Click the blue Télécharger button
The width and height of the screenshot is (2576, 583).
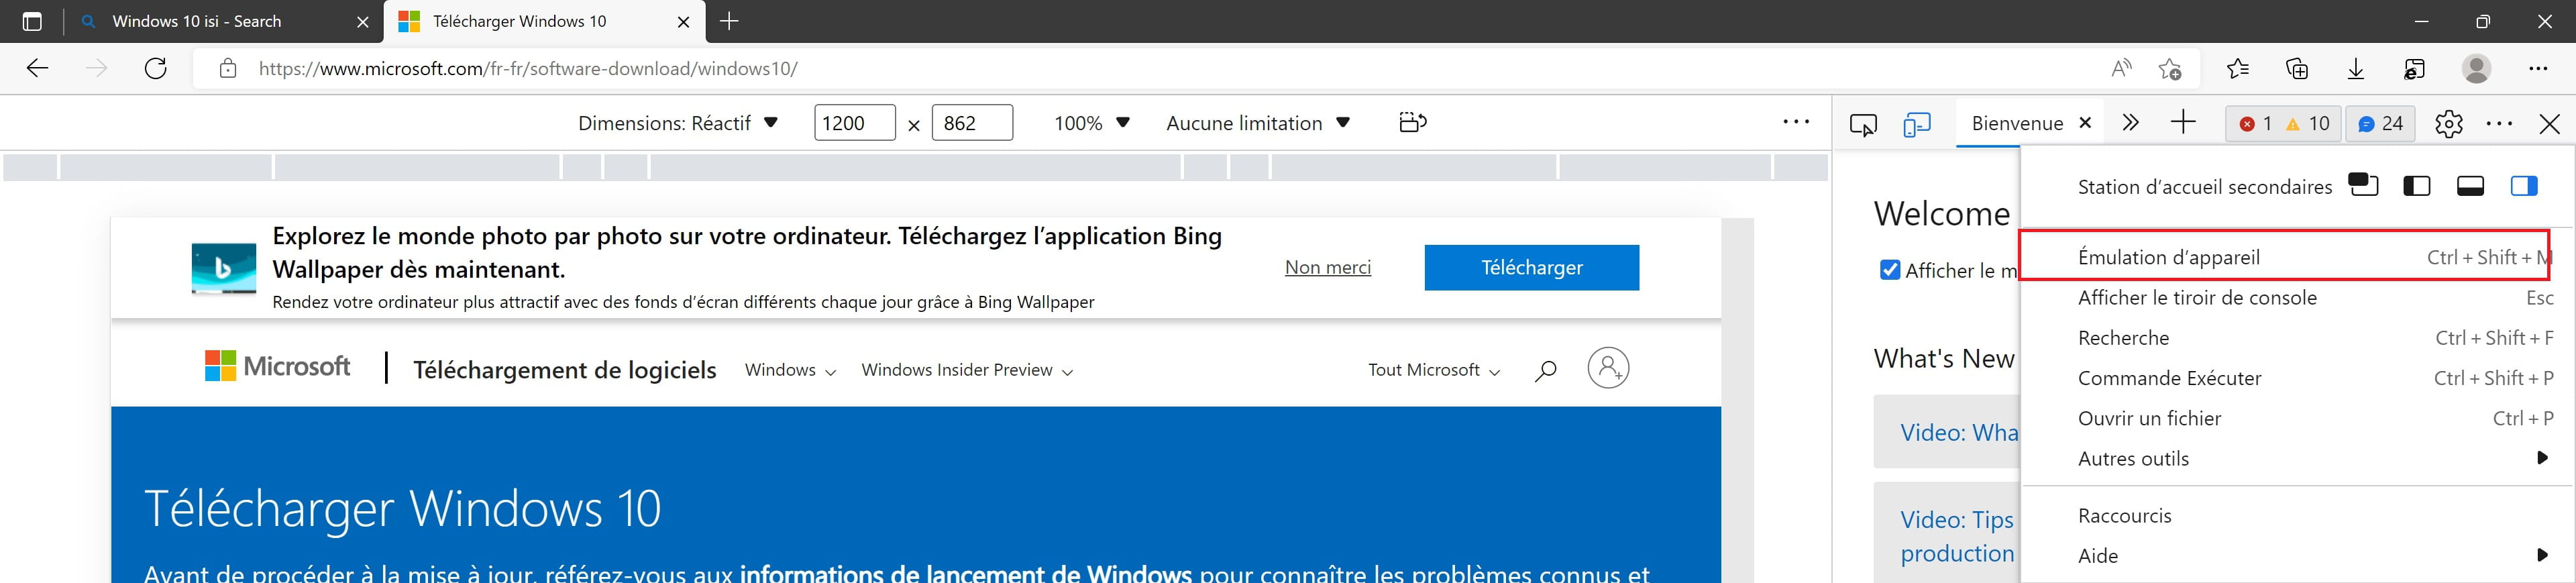point(1531,267)
